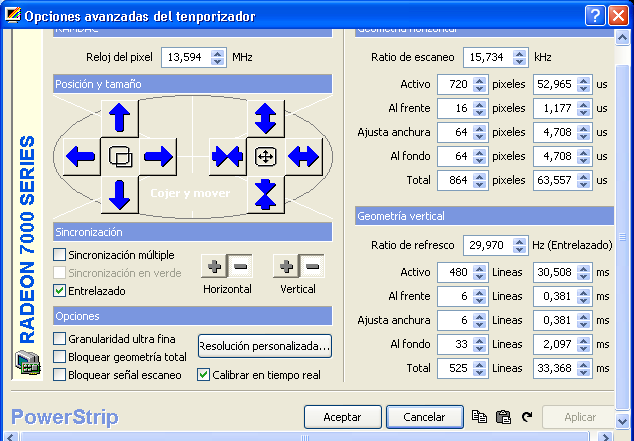634x441 pixels.
Task: Move the screen position down arrow
Action: point(120,195)
